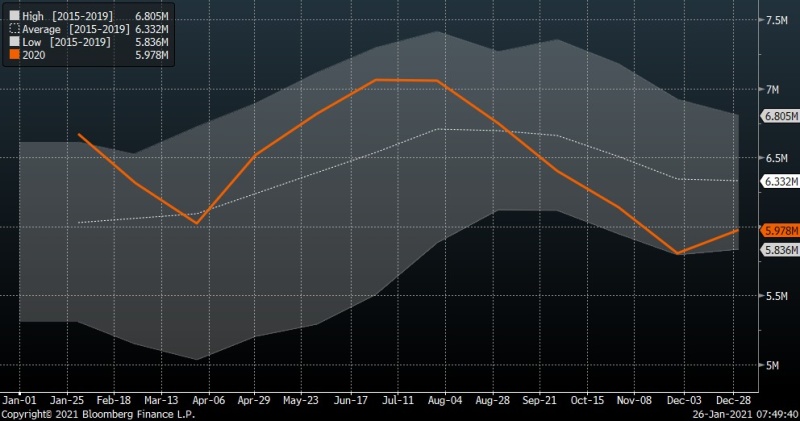This screenshot has height=421, width=800.
Task: Click the Jan-25 x-axis date
Action: (x=67, y=401)
